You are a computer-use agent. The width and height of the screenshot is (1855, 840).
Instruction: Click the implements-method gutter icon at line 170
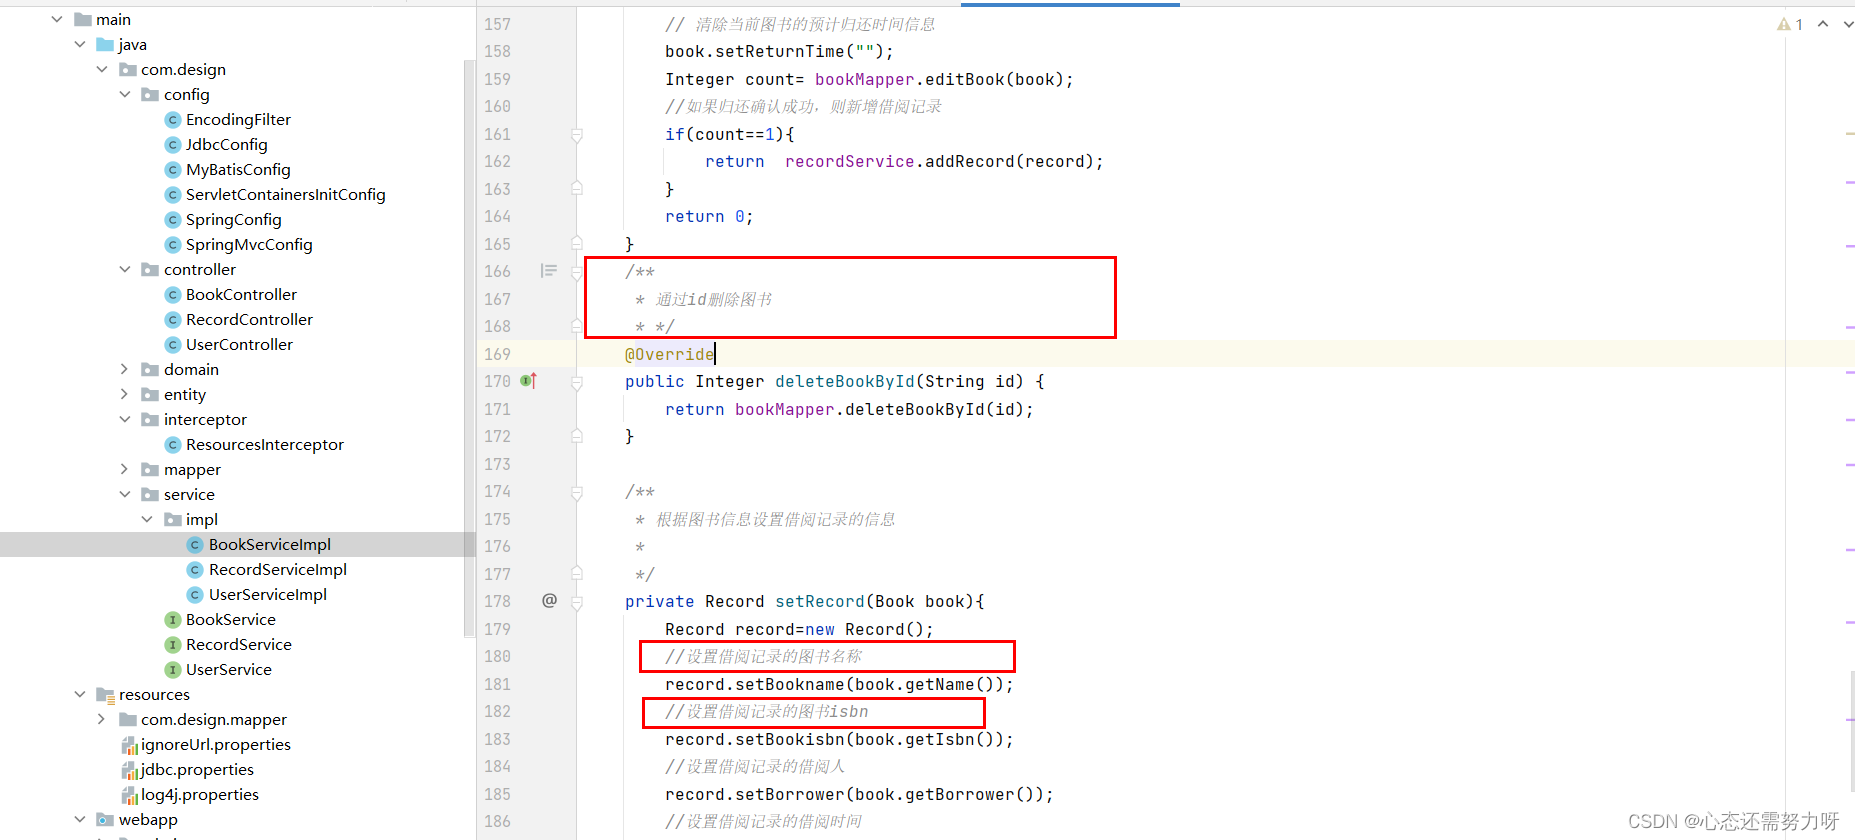[529, 381]
